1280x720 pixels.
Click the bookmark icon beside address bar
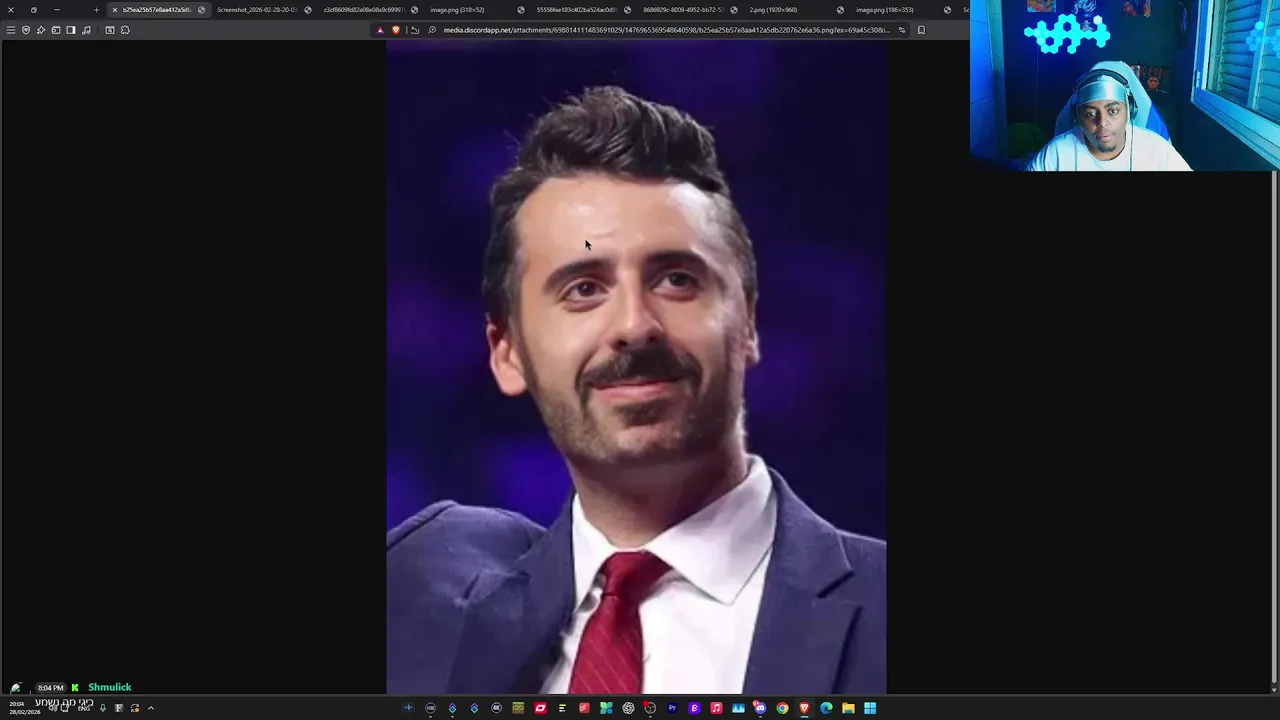(x=921, y=30)
